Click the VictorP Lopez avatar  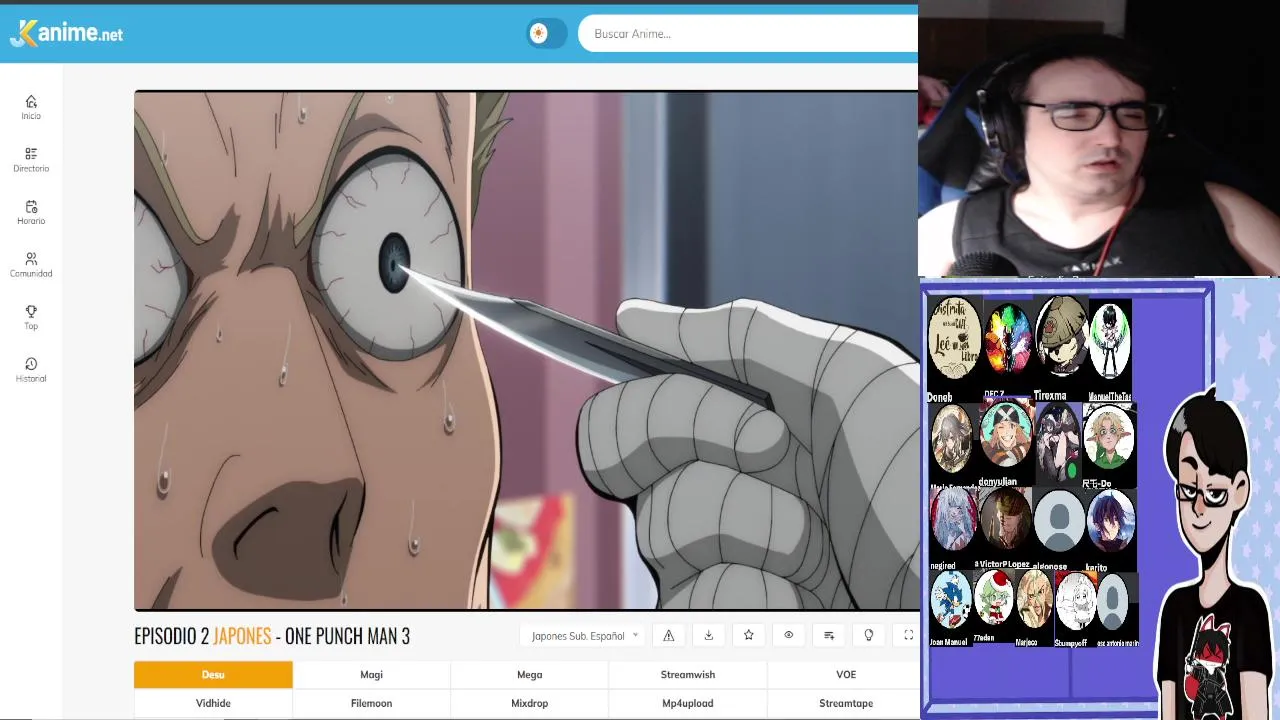pyautogui.click(x=1005, y=520)
